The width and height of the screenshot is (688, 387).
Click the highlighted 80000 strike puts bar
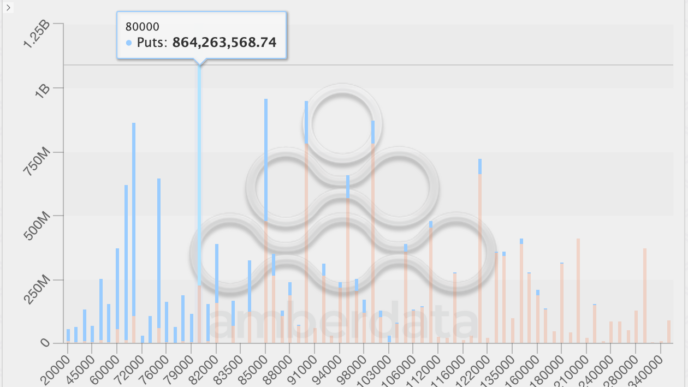200,176
